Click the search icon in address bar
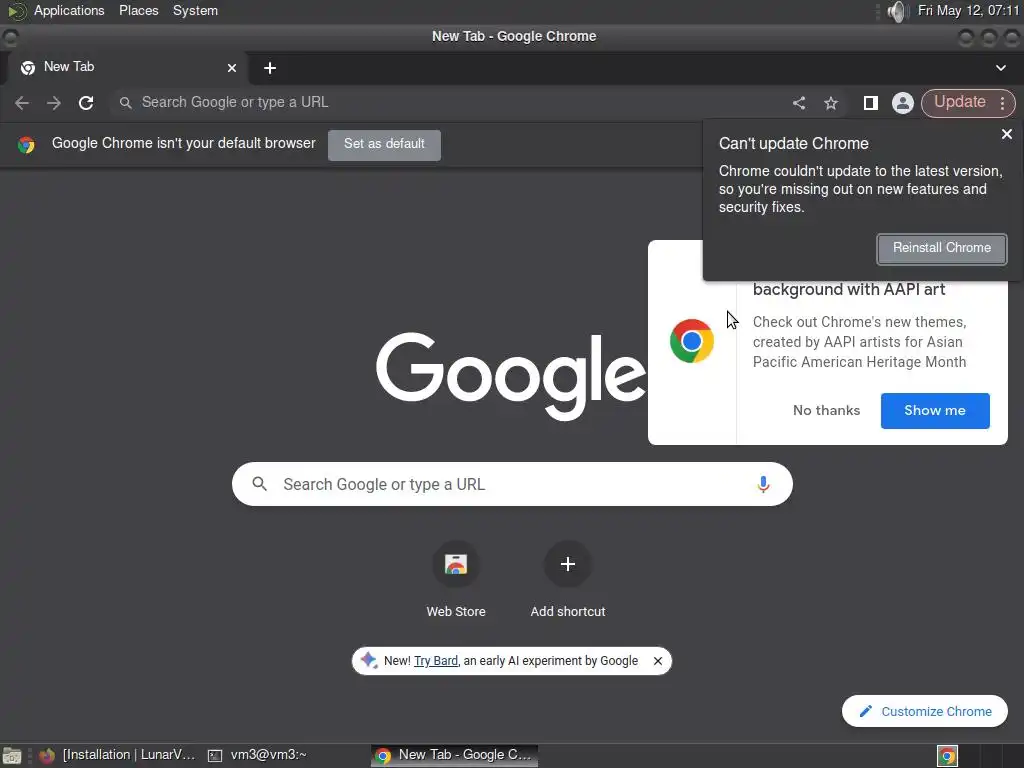The height and width of the screenshot is (768, 1024). click(125, 103)
